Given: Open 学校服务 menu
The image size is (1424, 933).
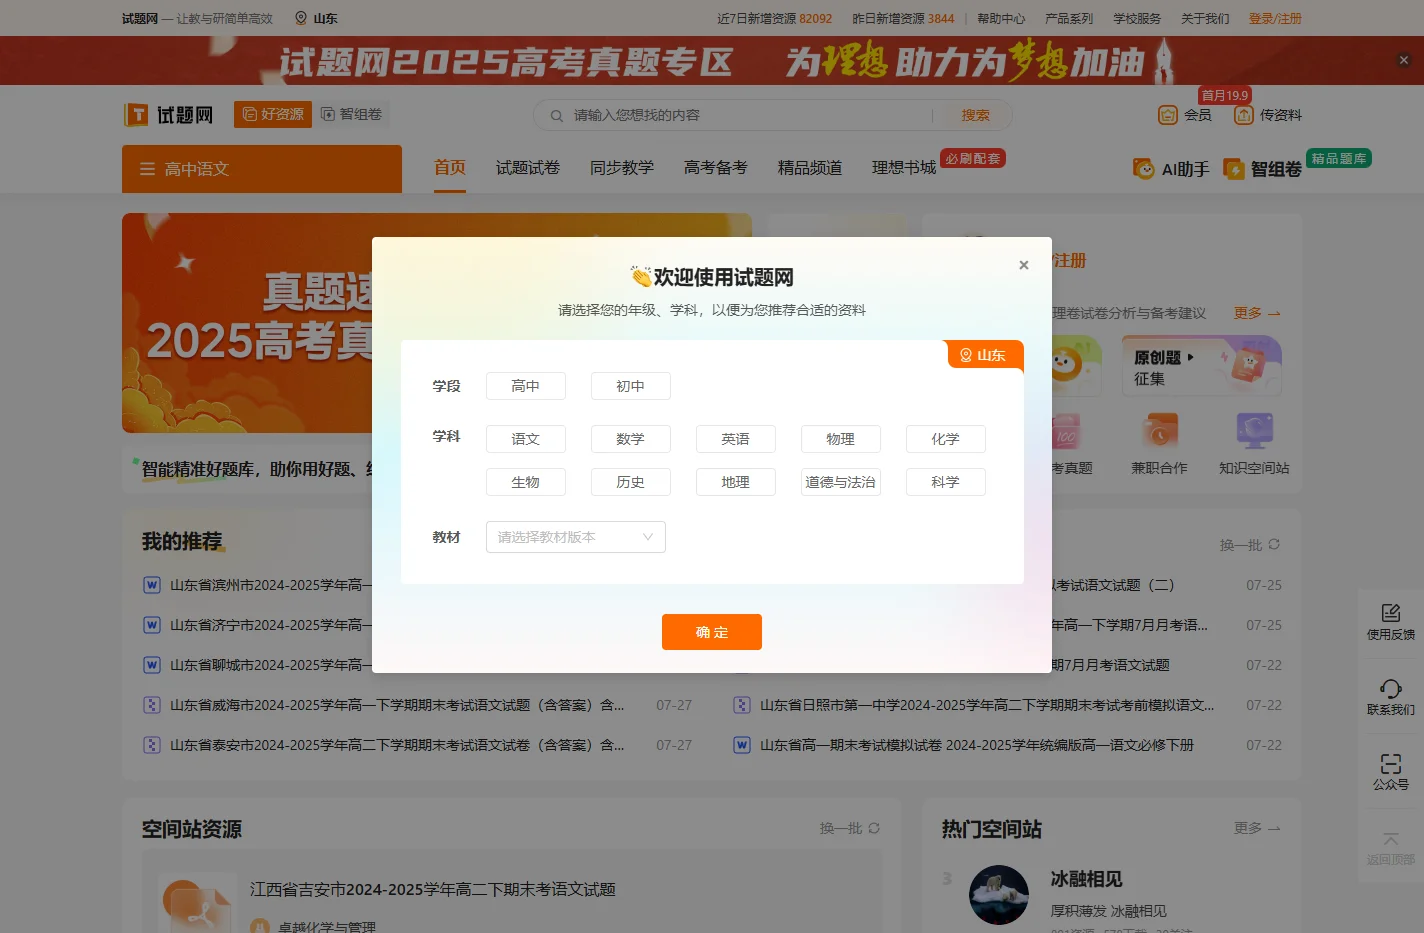Looking at the screenshot, I should [x=1137, y=18].
